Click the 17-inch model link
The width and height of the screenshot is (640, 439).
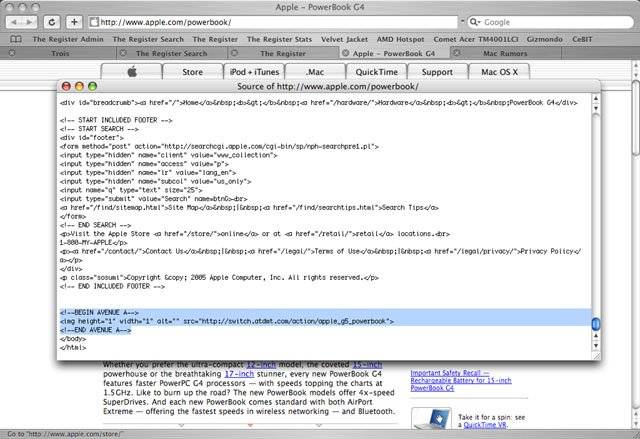coord(239,374)
